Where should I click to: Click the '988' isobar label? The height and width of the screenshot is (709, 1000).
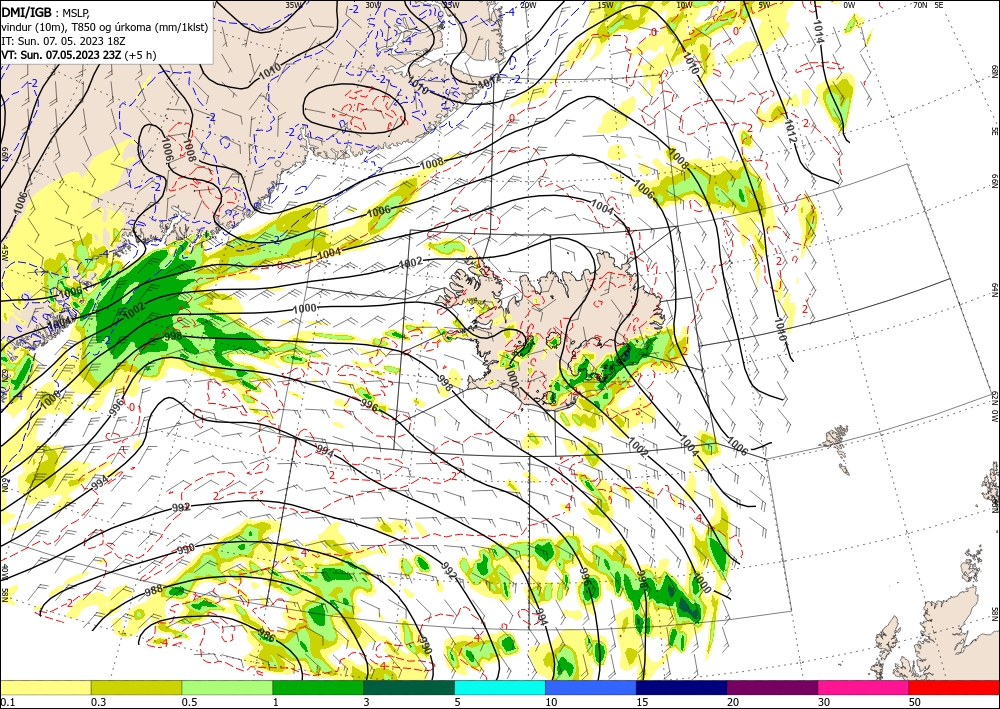[154, 590]
